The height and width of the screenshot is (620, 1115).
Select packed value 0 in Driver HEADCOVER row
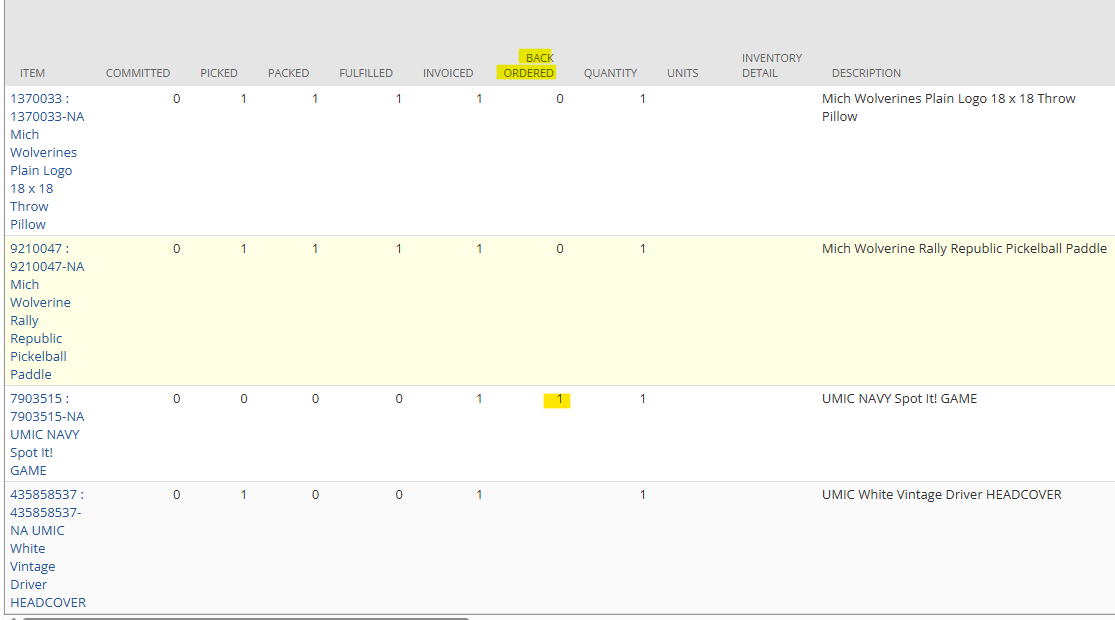click(x=315, y=495)
